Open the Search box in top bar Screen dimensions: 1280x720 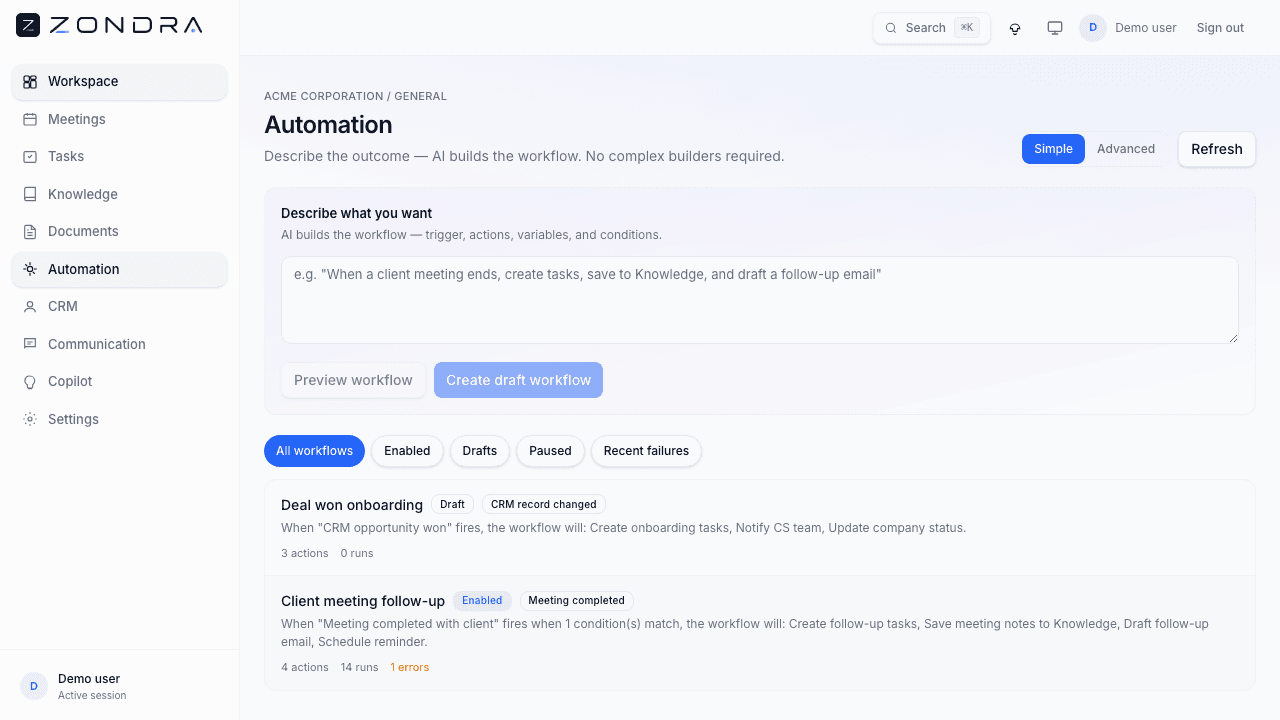coord(932,28)
